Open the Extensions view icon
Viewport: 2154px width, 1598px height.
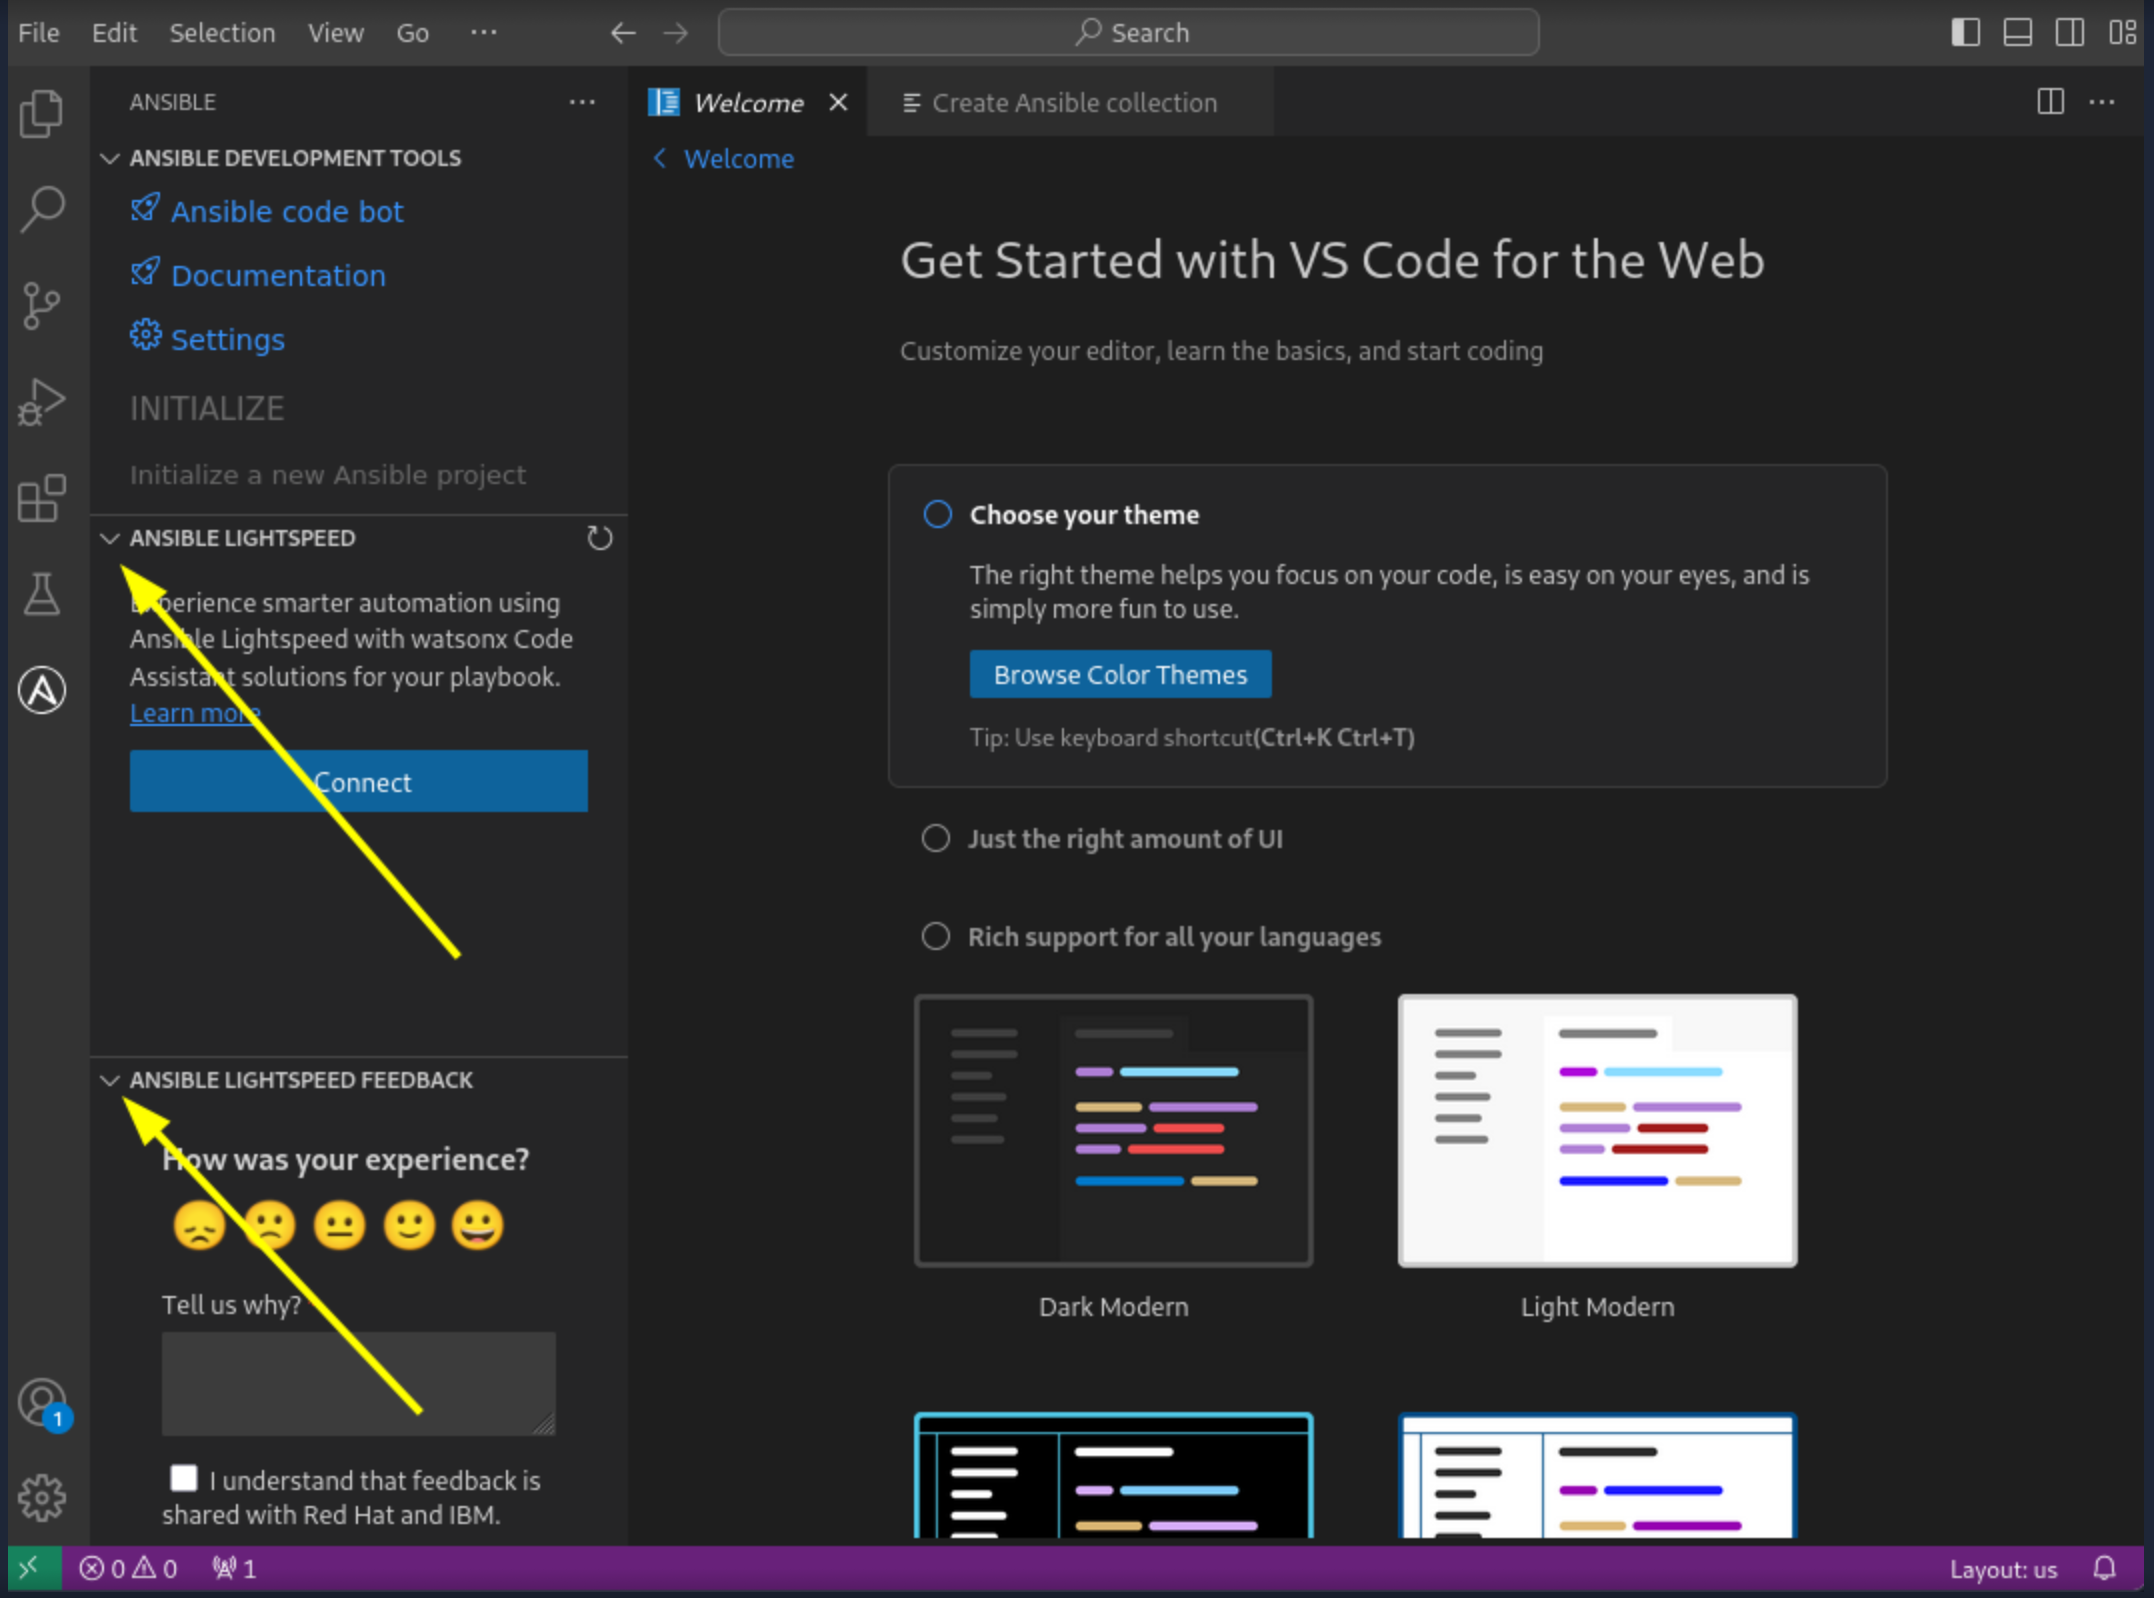(x=42, y=498)
